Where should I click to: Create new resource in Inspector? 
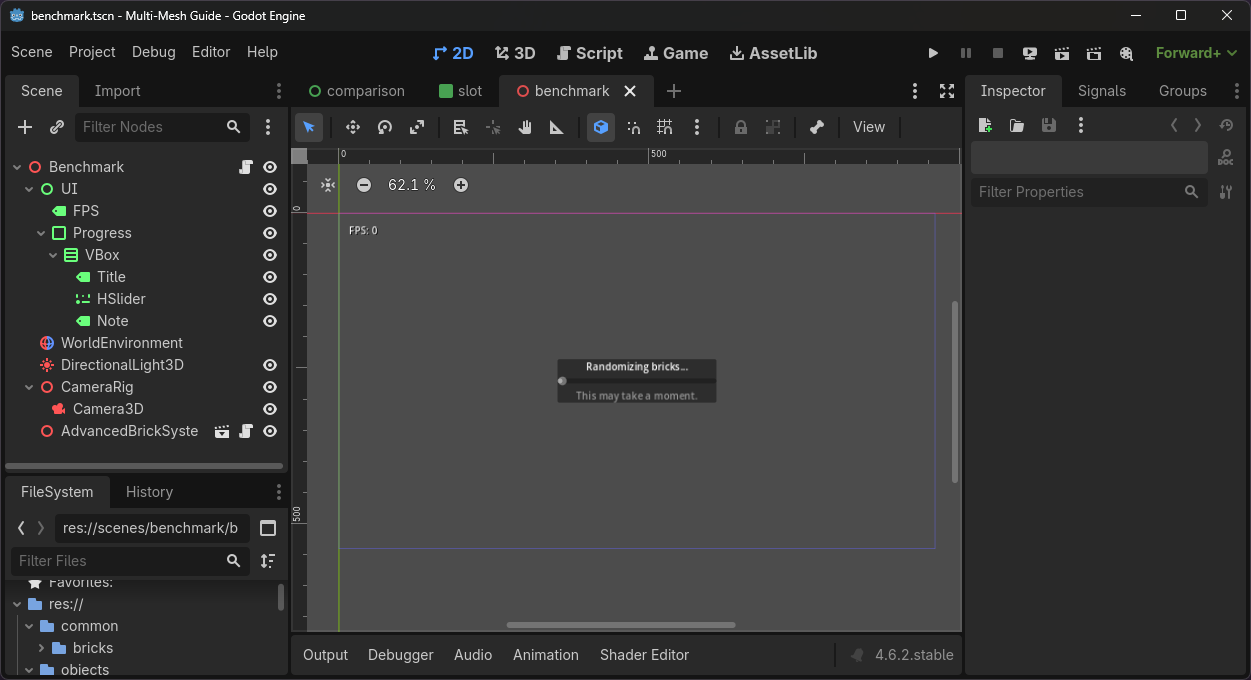click(x=985, y=125)
